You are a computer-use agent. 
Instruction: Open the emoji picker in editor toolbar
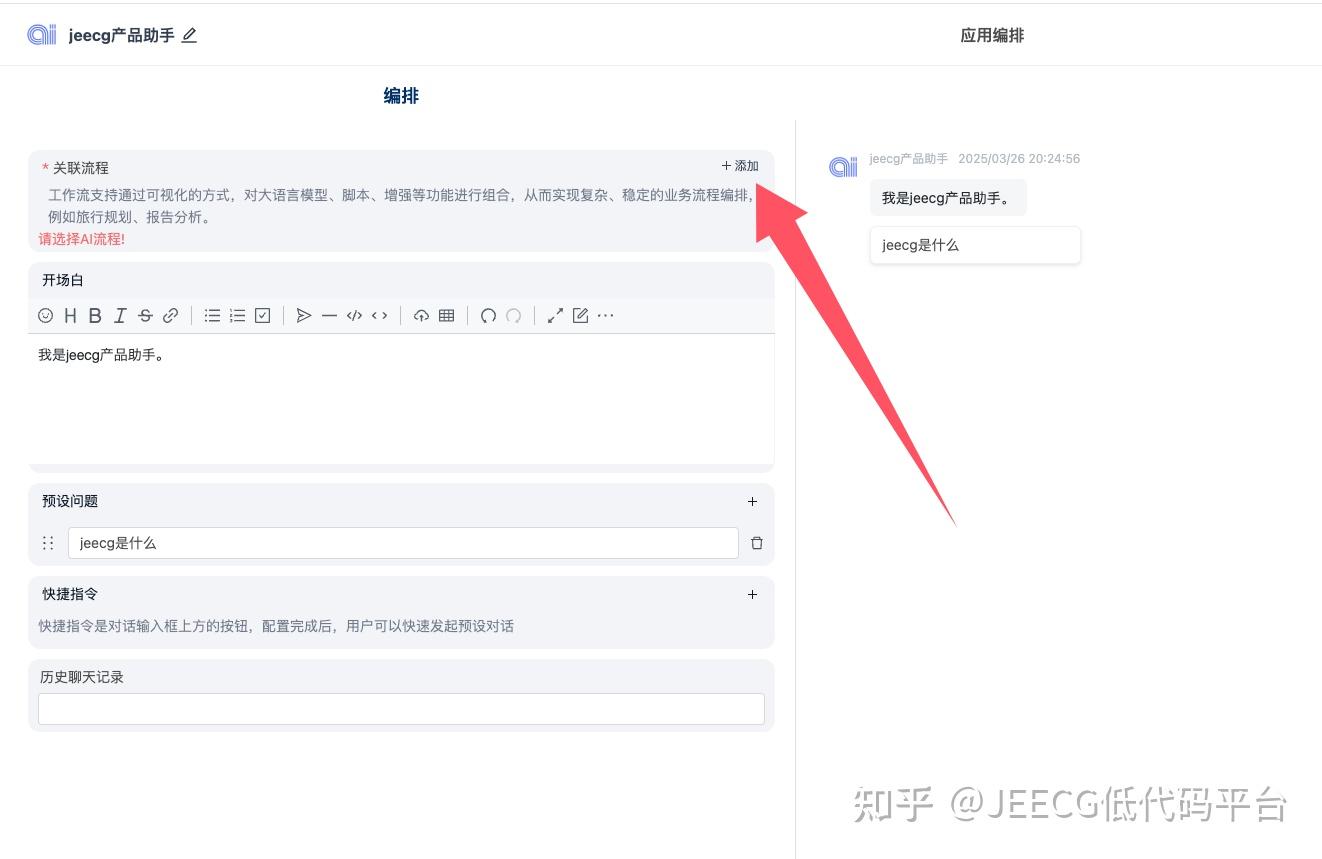point(46,316)
